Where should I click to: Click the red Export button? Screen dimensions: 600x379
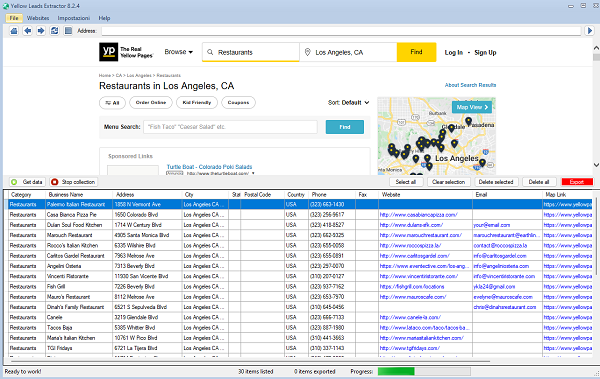(577, 182)
